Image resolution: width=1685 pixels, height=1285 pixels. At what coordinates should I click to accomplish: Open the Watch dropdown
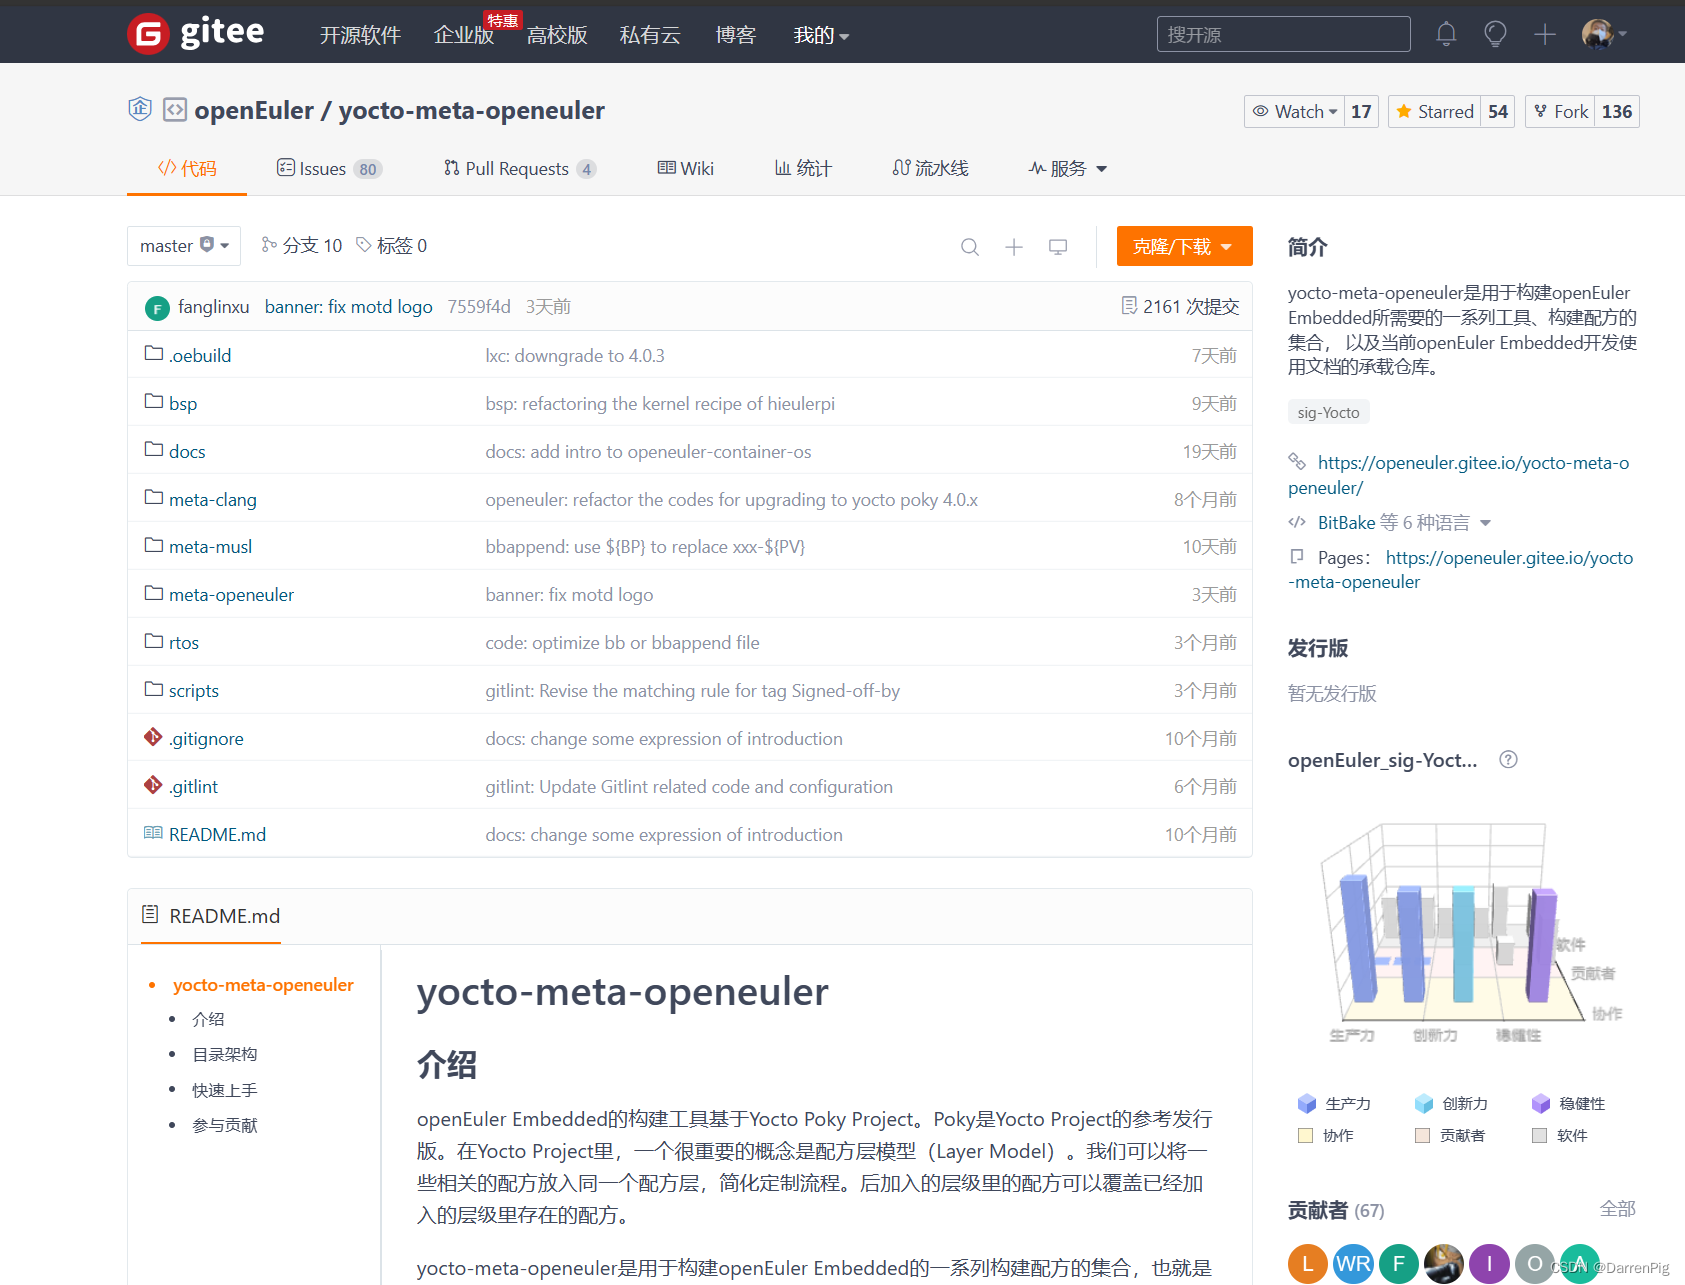coord(1294,111)
